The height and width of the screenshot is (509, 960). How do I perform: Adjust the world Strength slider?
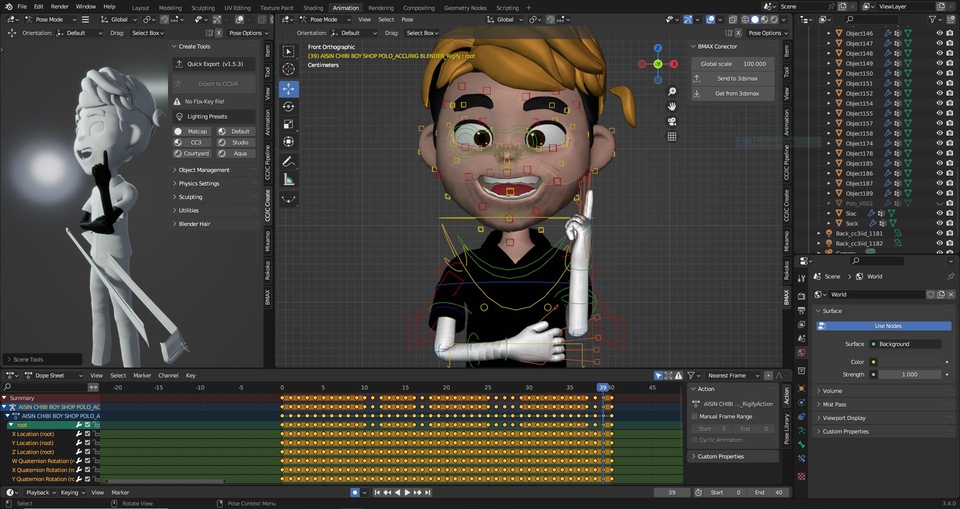click(x=909, y=374)
